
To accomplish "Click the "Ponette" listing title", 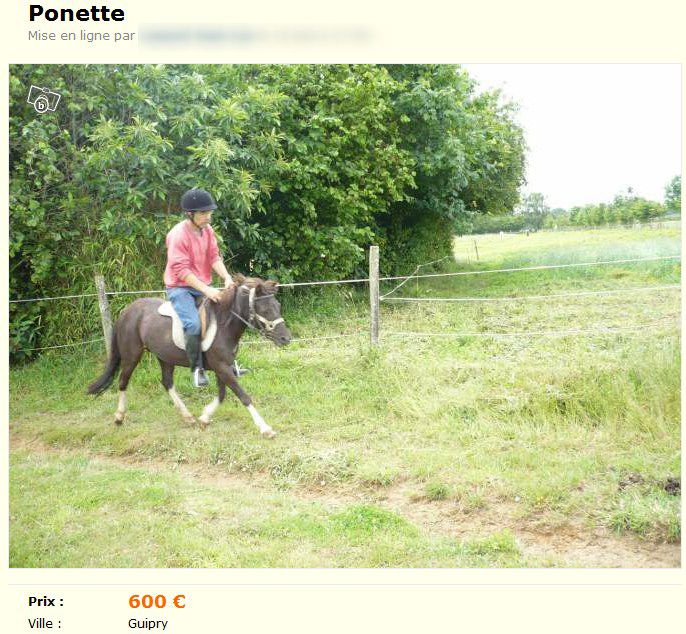I will tap(77, 13).
